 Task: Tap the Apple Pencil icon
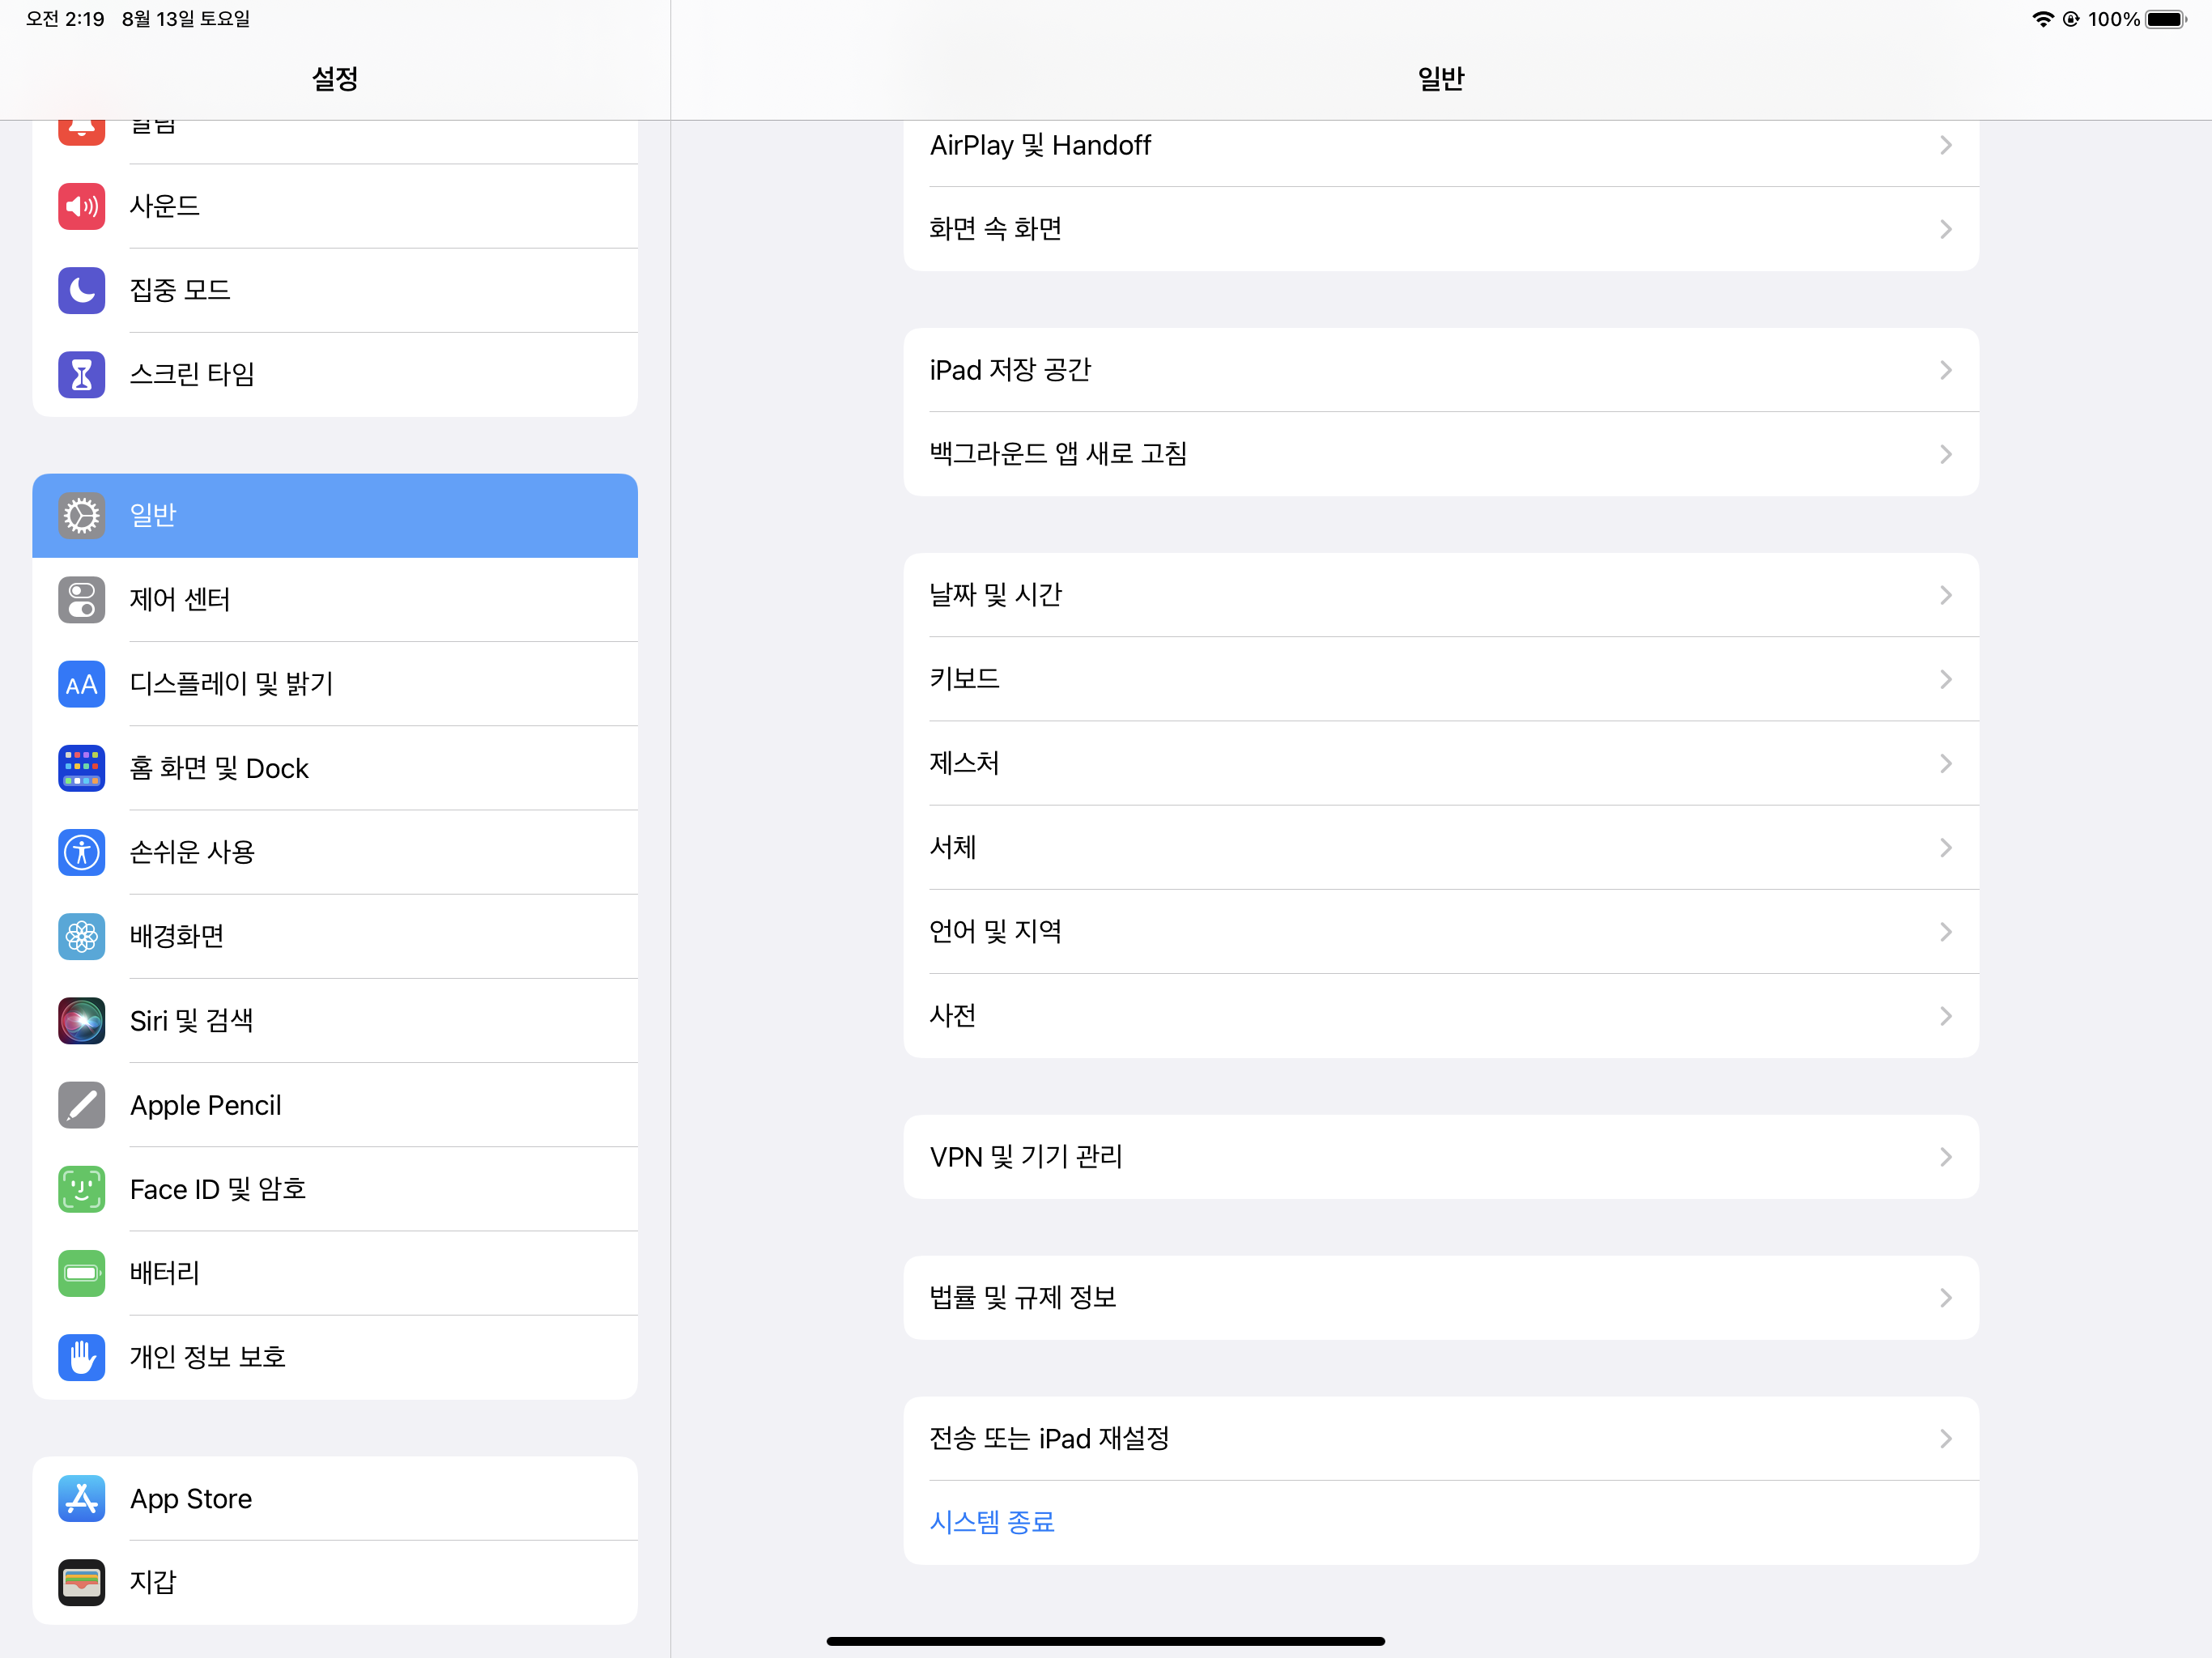click(x=81, y=1105)
